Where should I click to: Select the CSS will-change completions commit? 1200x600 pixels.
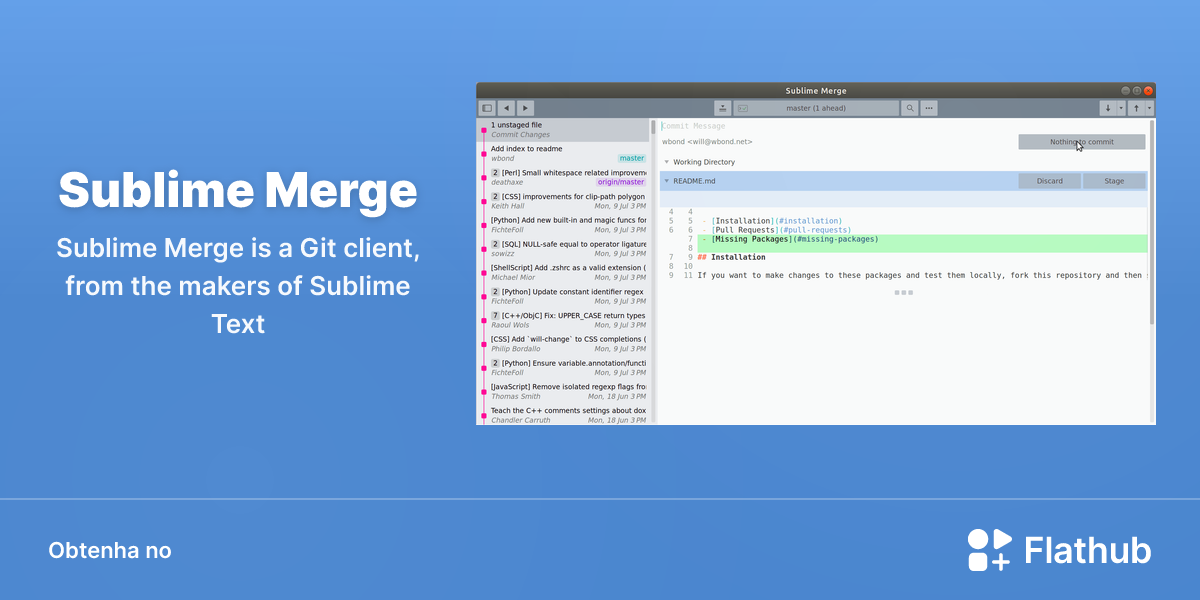pyautogui.click(x=564, y=344)
